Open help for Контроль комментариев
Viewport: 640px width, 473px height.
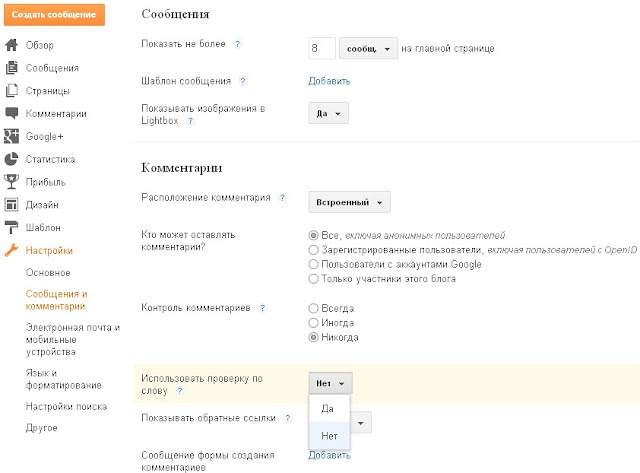tap(262, 308)
